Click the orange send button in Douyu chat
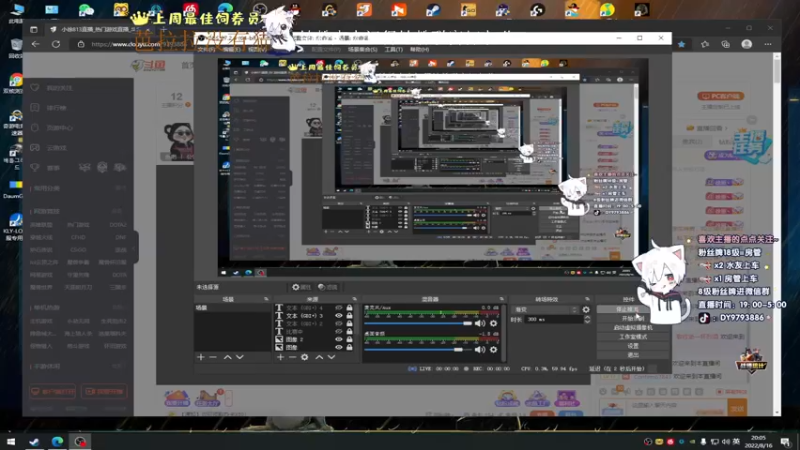 point(737,408)
